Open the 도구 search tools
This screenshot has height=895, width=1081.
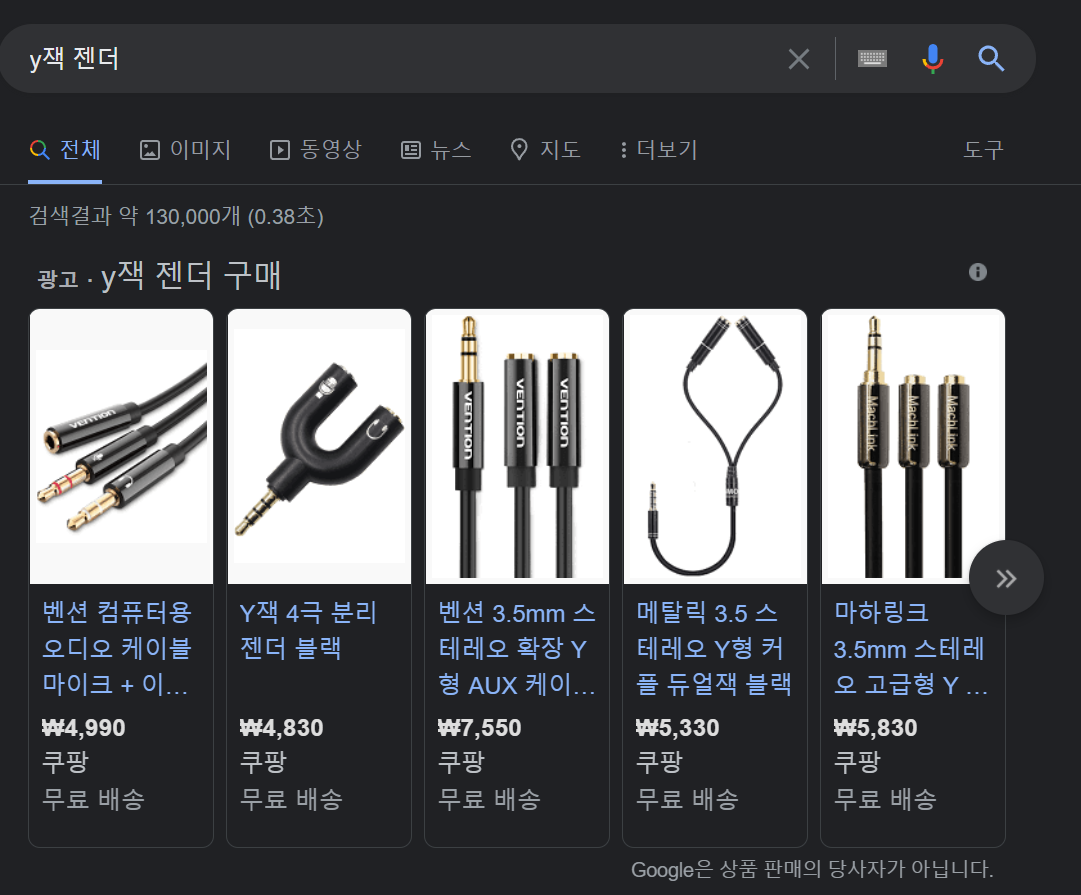point(983,150)
